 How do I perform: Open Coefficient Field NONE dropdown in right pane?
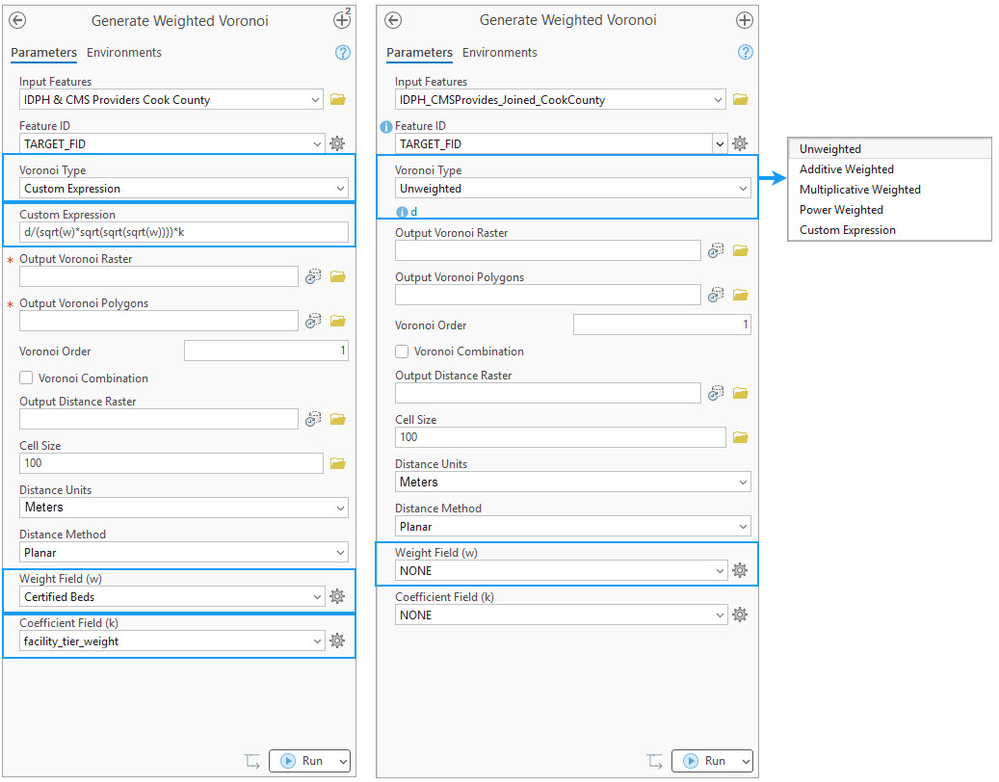pos(561,614)
